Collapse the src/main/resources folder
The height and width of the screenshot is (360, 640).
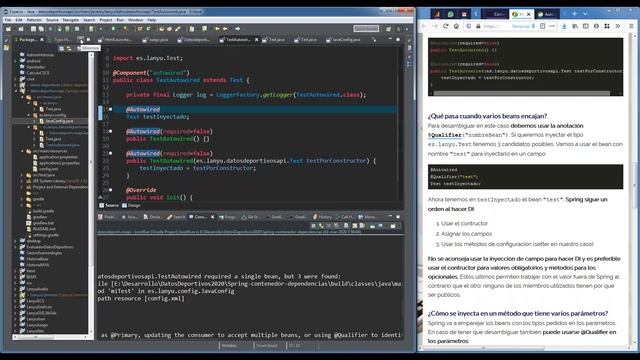22,151
